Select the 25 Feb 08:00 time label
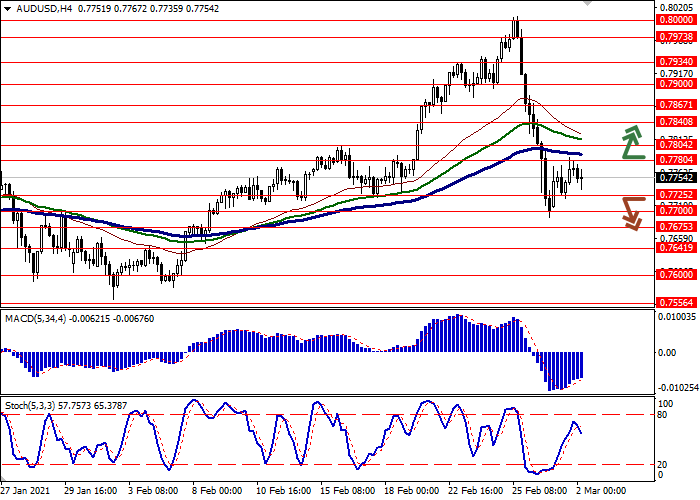 539,491
